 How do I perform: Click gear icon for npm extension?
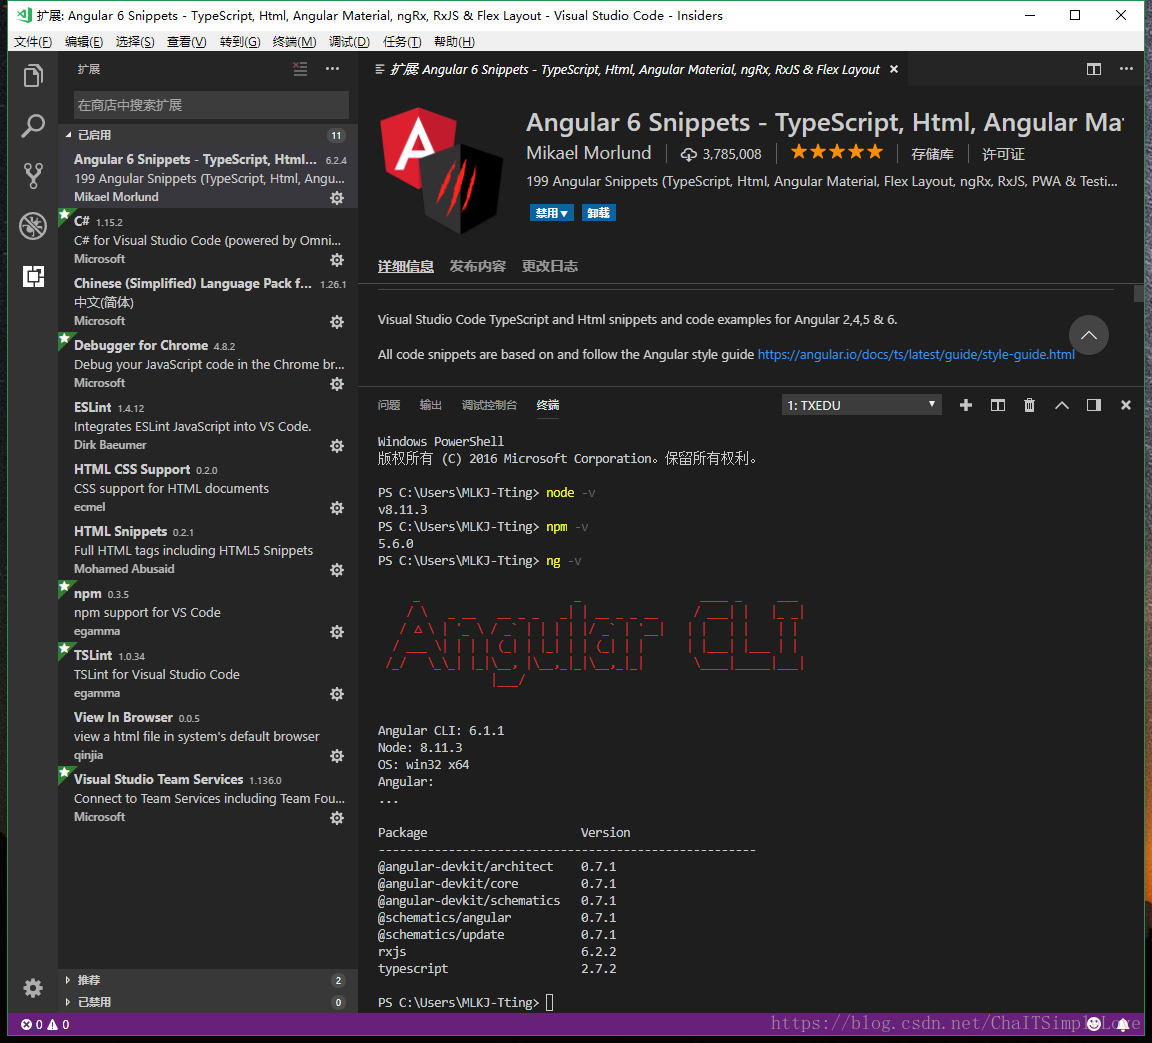coord(337,632)
